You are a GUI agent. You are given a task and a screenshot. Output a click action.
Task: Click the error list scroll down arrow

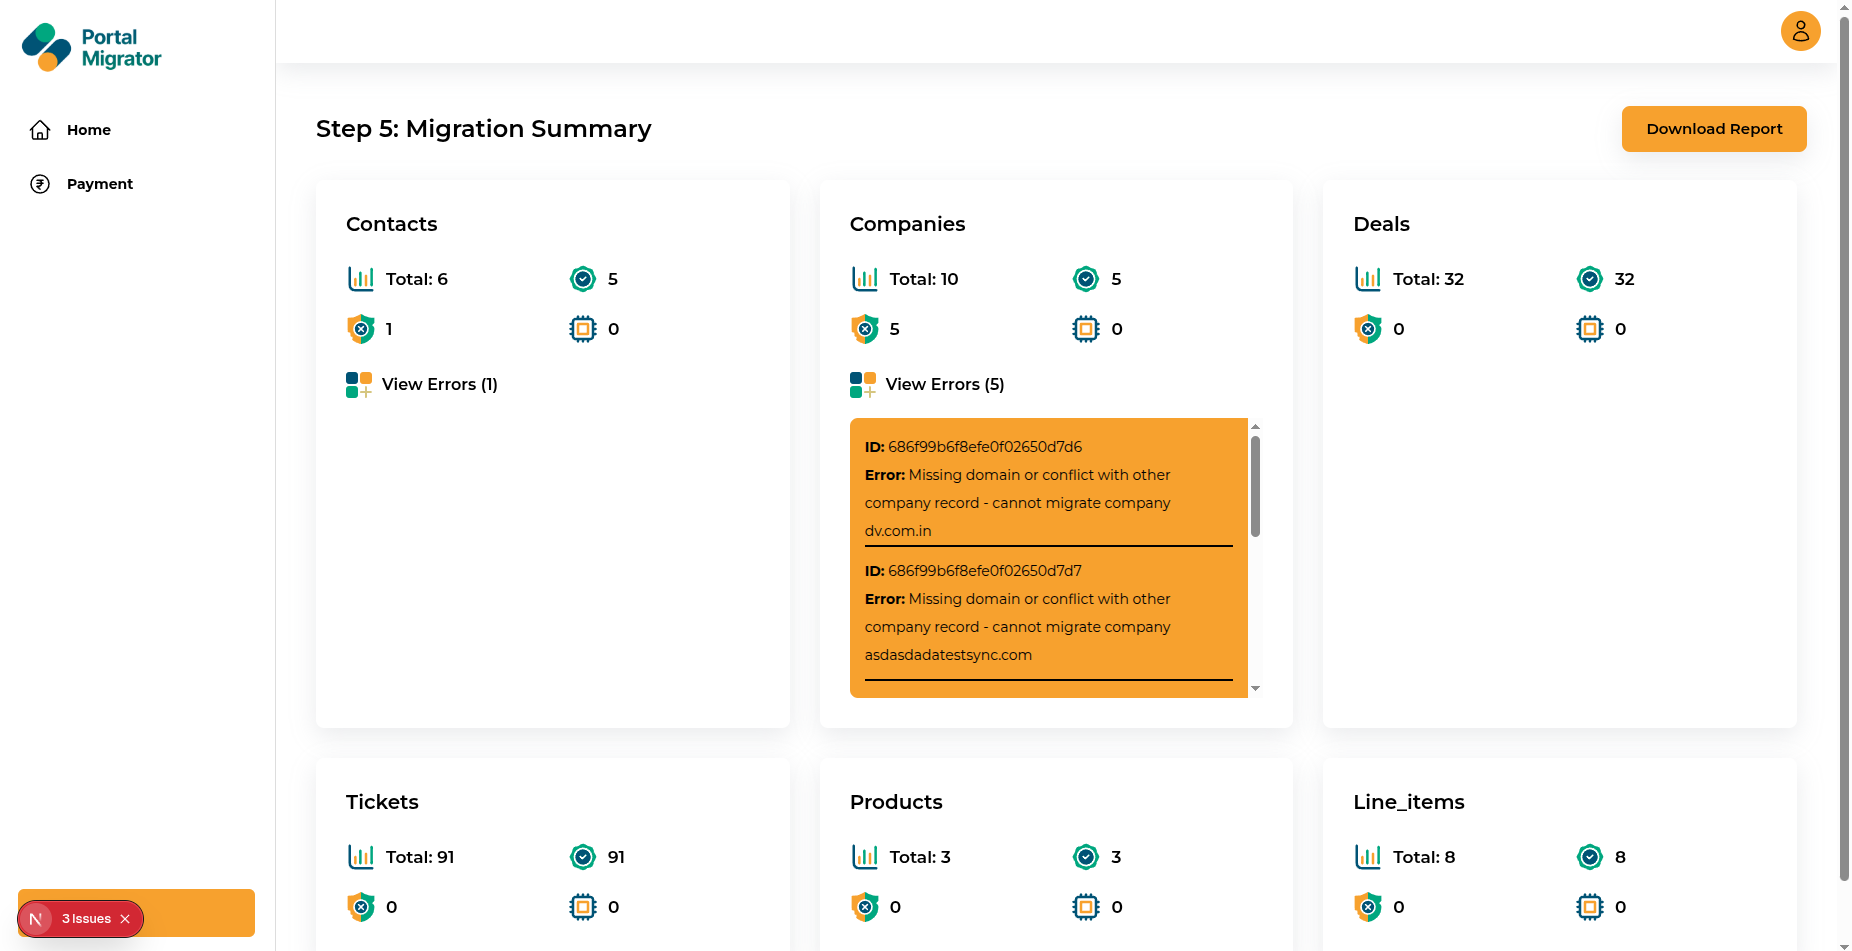(x=1255, y=688)
